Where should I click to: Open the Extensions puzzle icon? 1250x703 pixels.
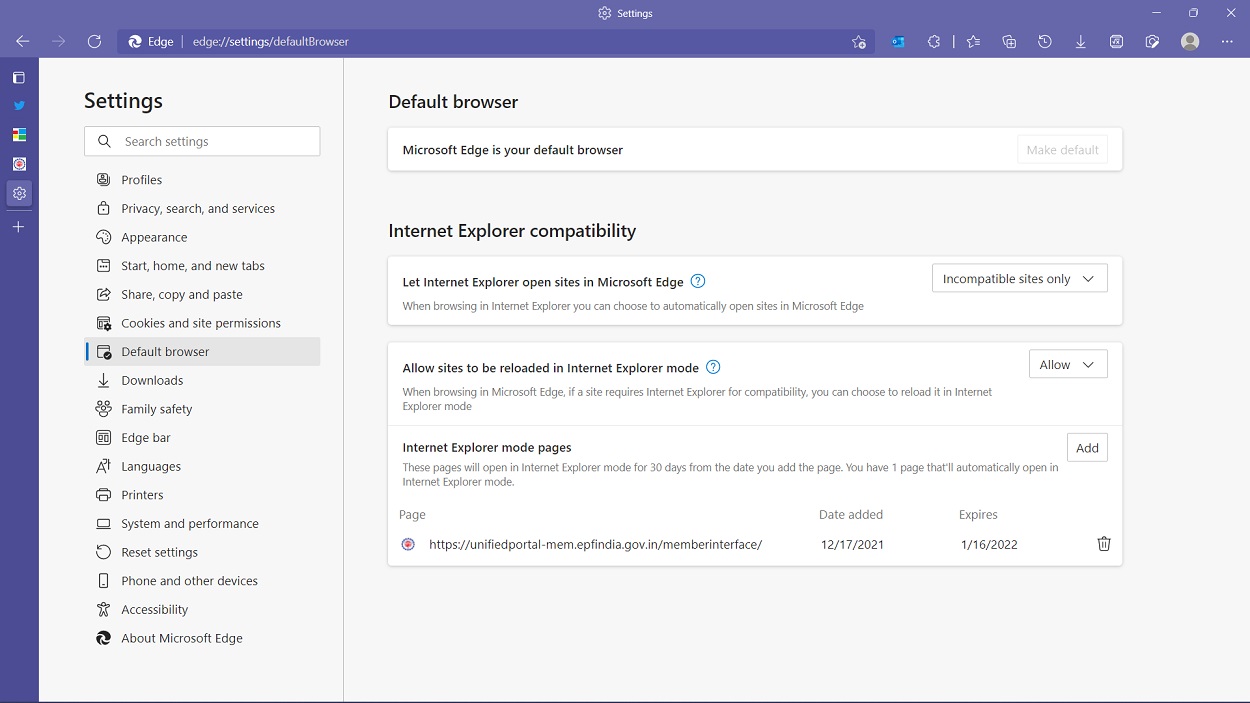(934, 42)
